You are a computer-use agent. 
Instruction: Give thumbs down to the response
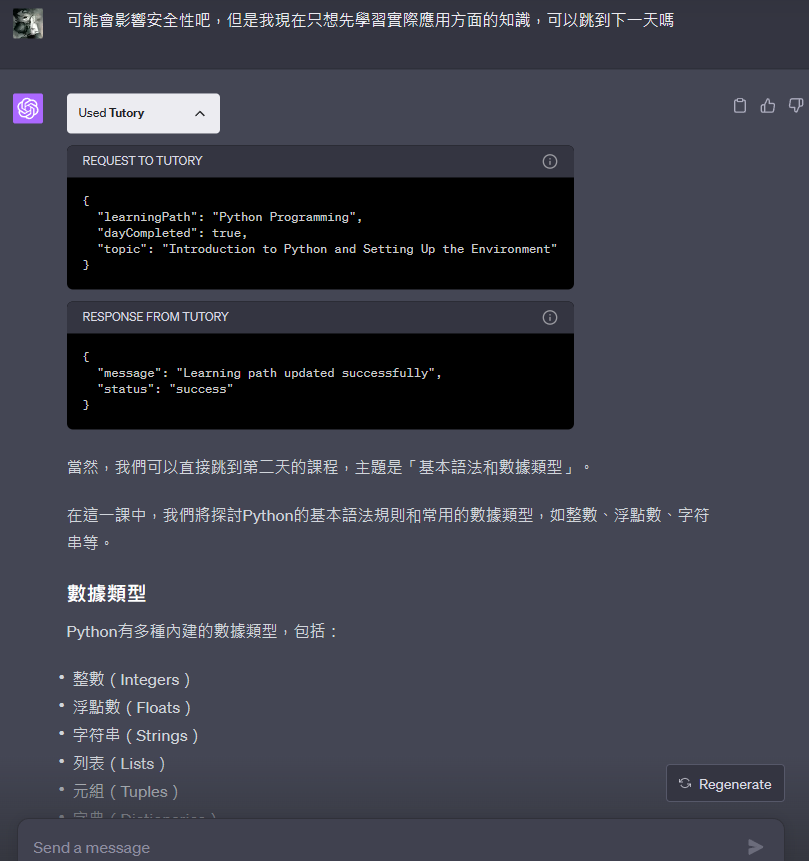point(796,105)
